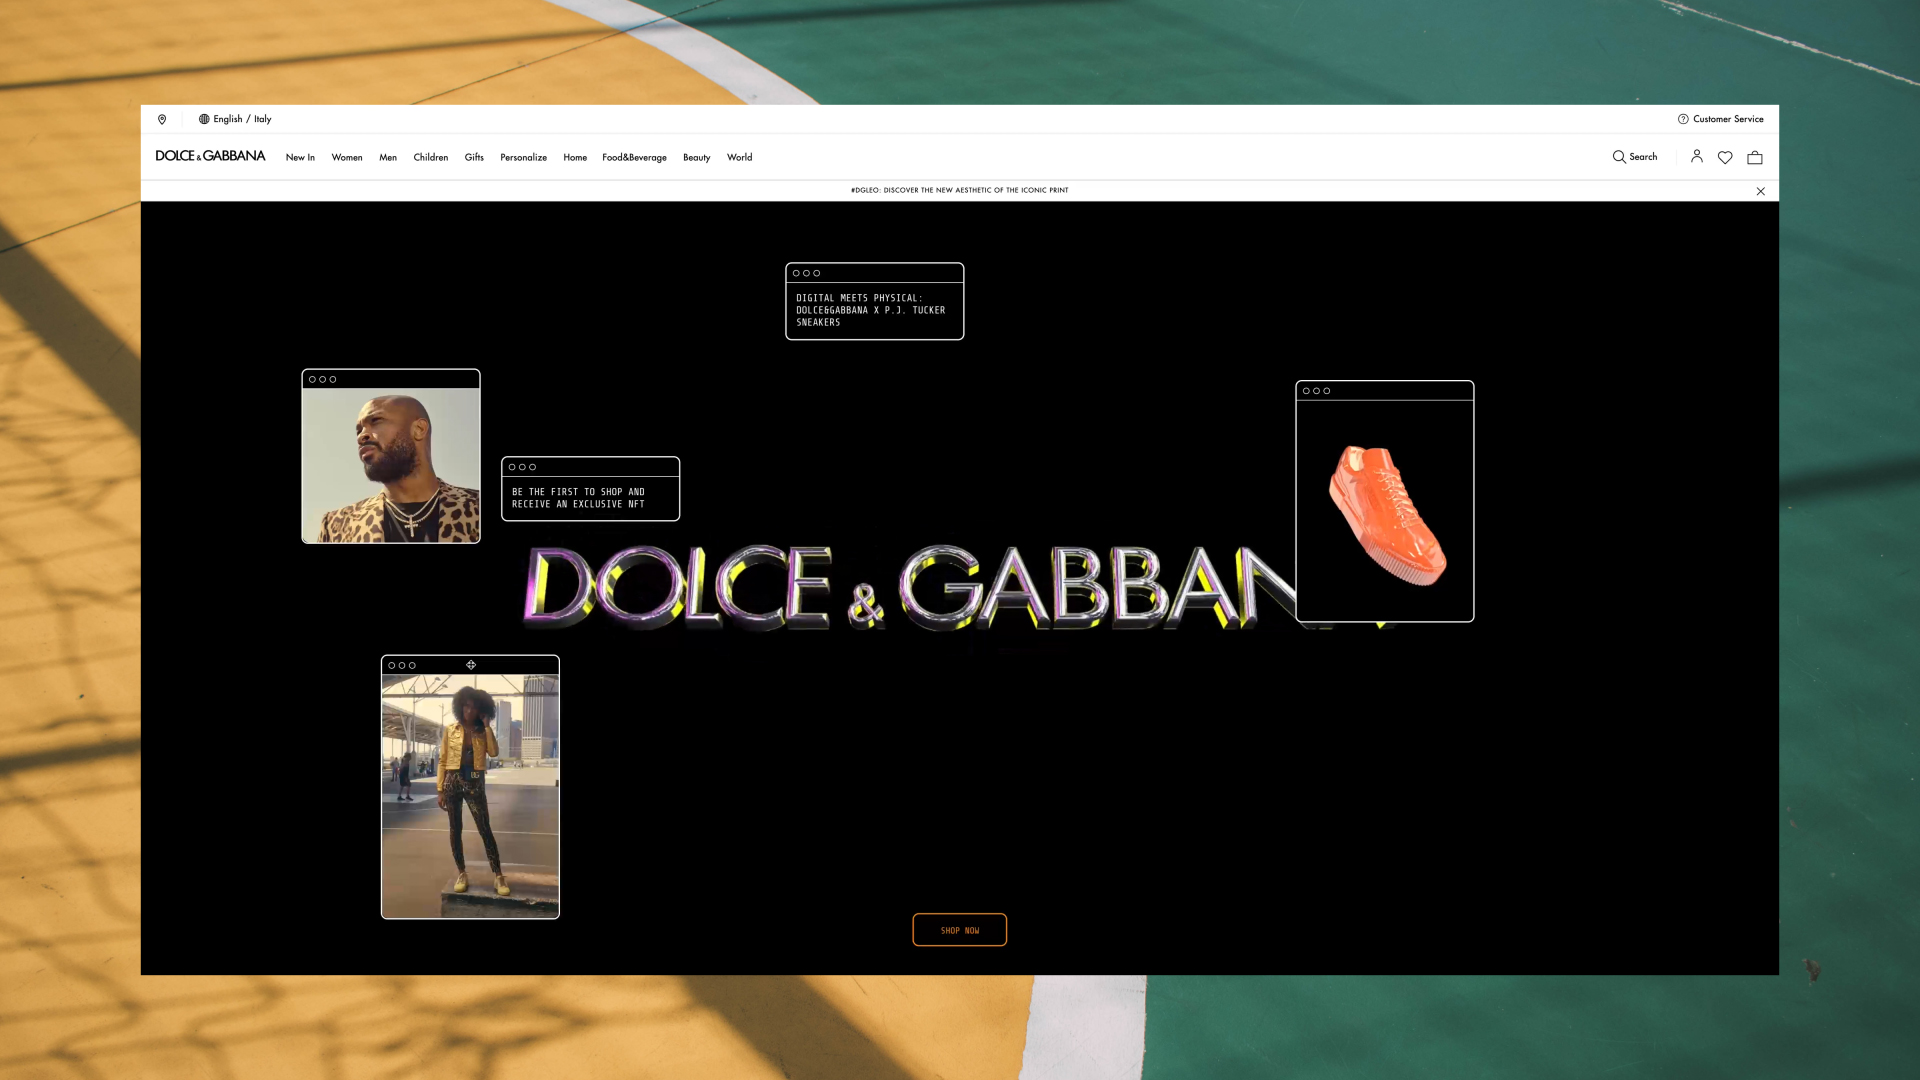Open the Personalize menu
The width and height of the screenshot is (1920, 1080).
[x=524, y=157]
